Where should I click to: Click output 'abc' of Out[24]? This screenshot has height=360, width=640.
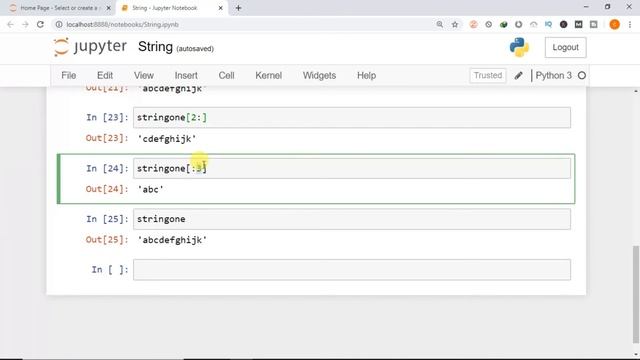click(x=150, y=189)
